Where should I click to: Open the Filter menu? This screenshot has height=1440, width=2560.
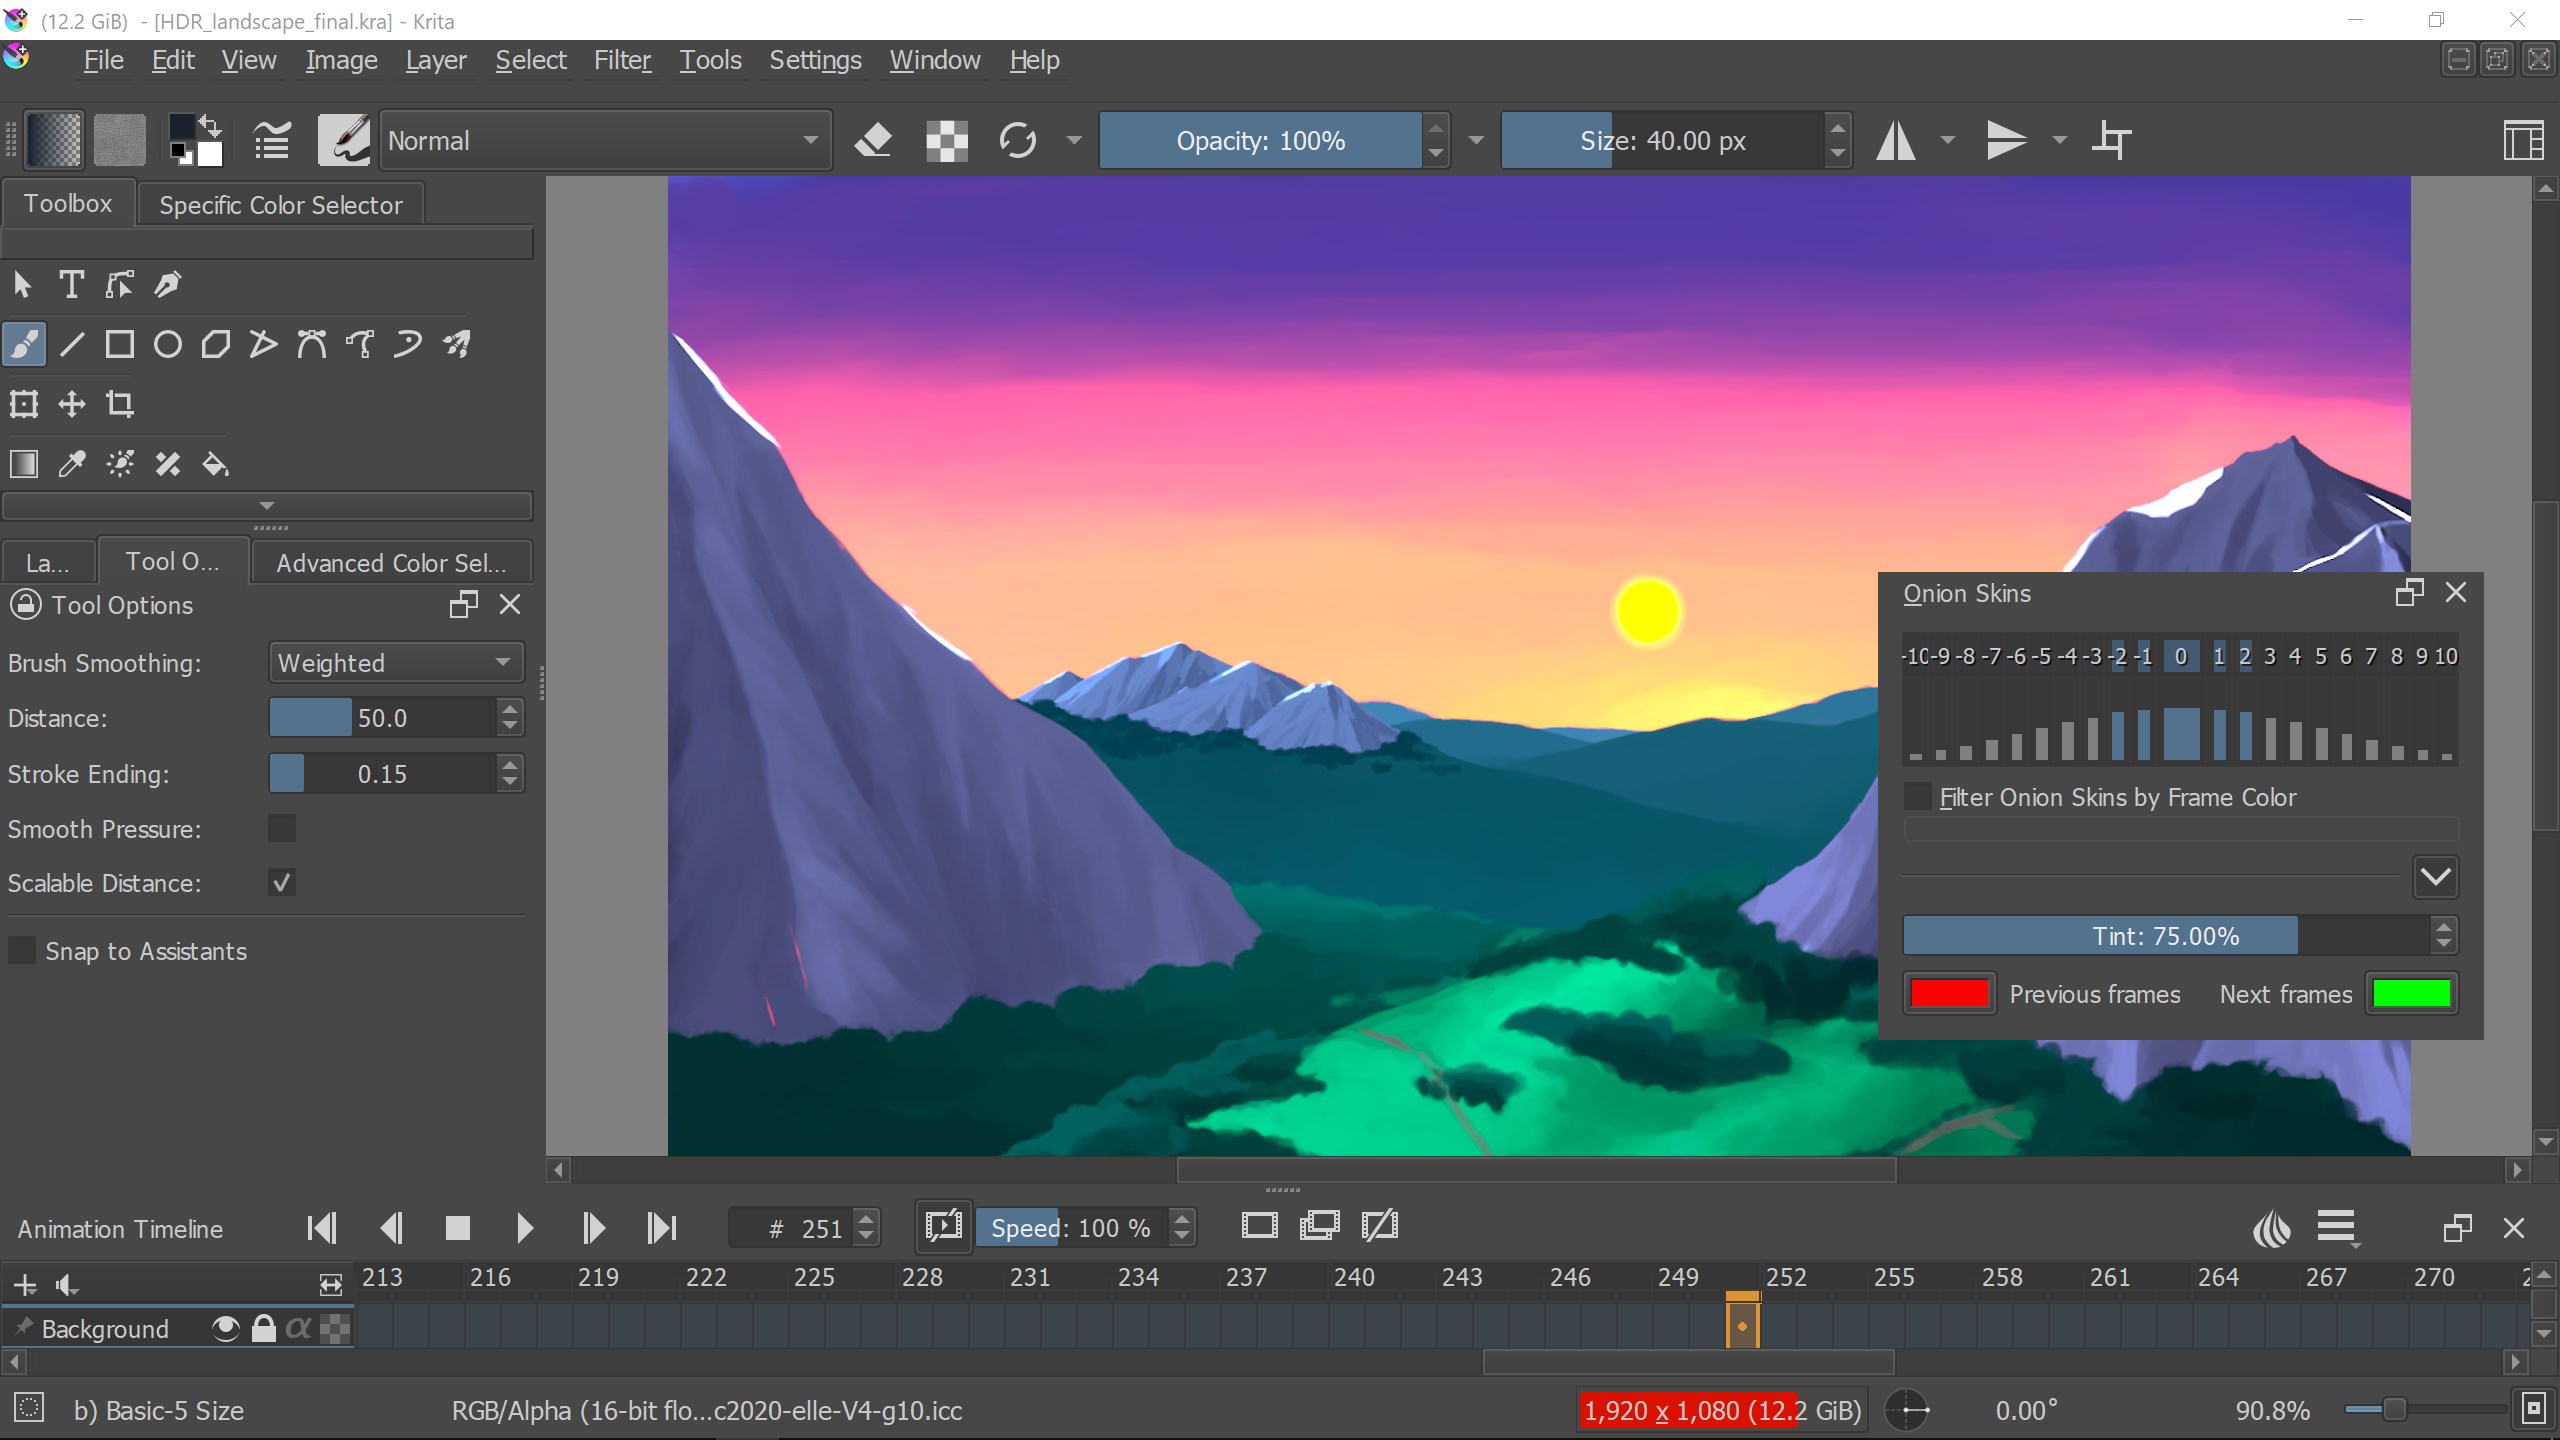click(621, 60)
